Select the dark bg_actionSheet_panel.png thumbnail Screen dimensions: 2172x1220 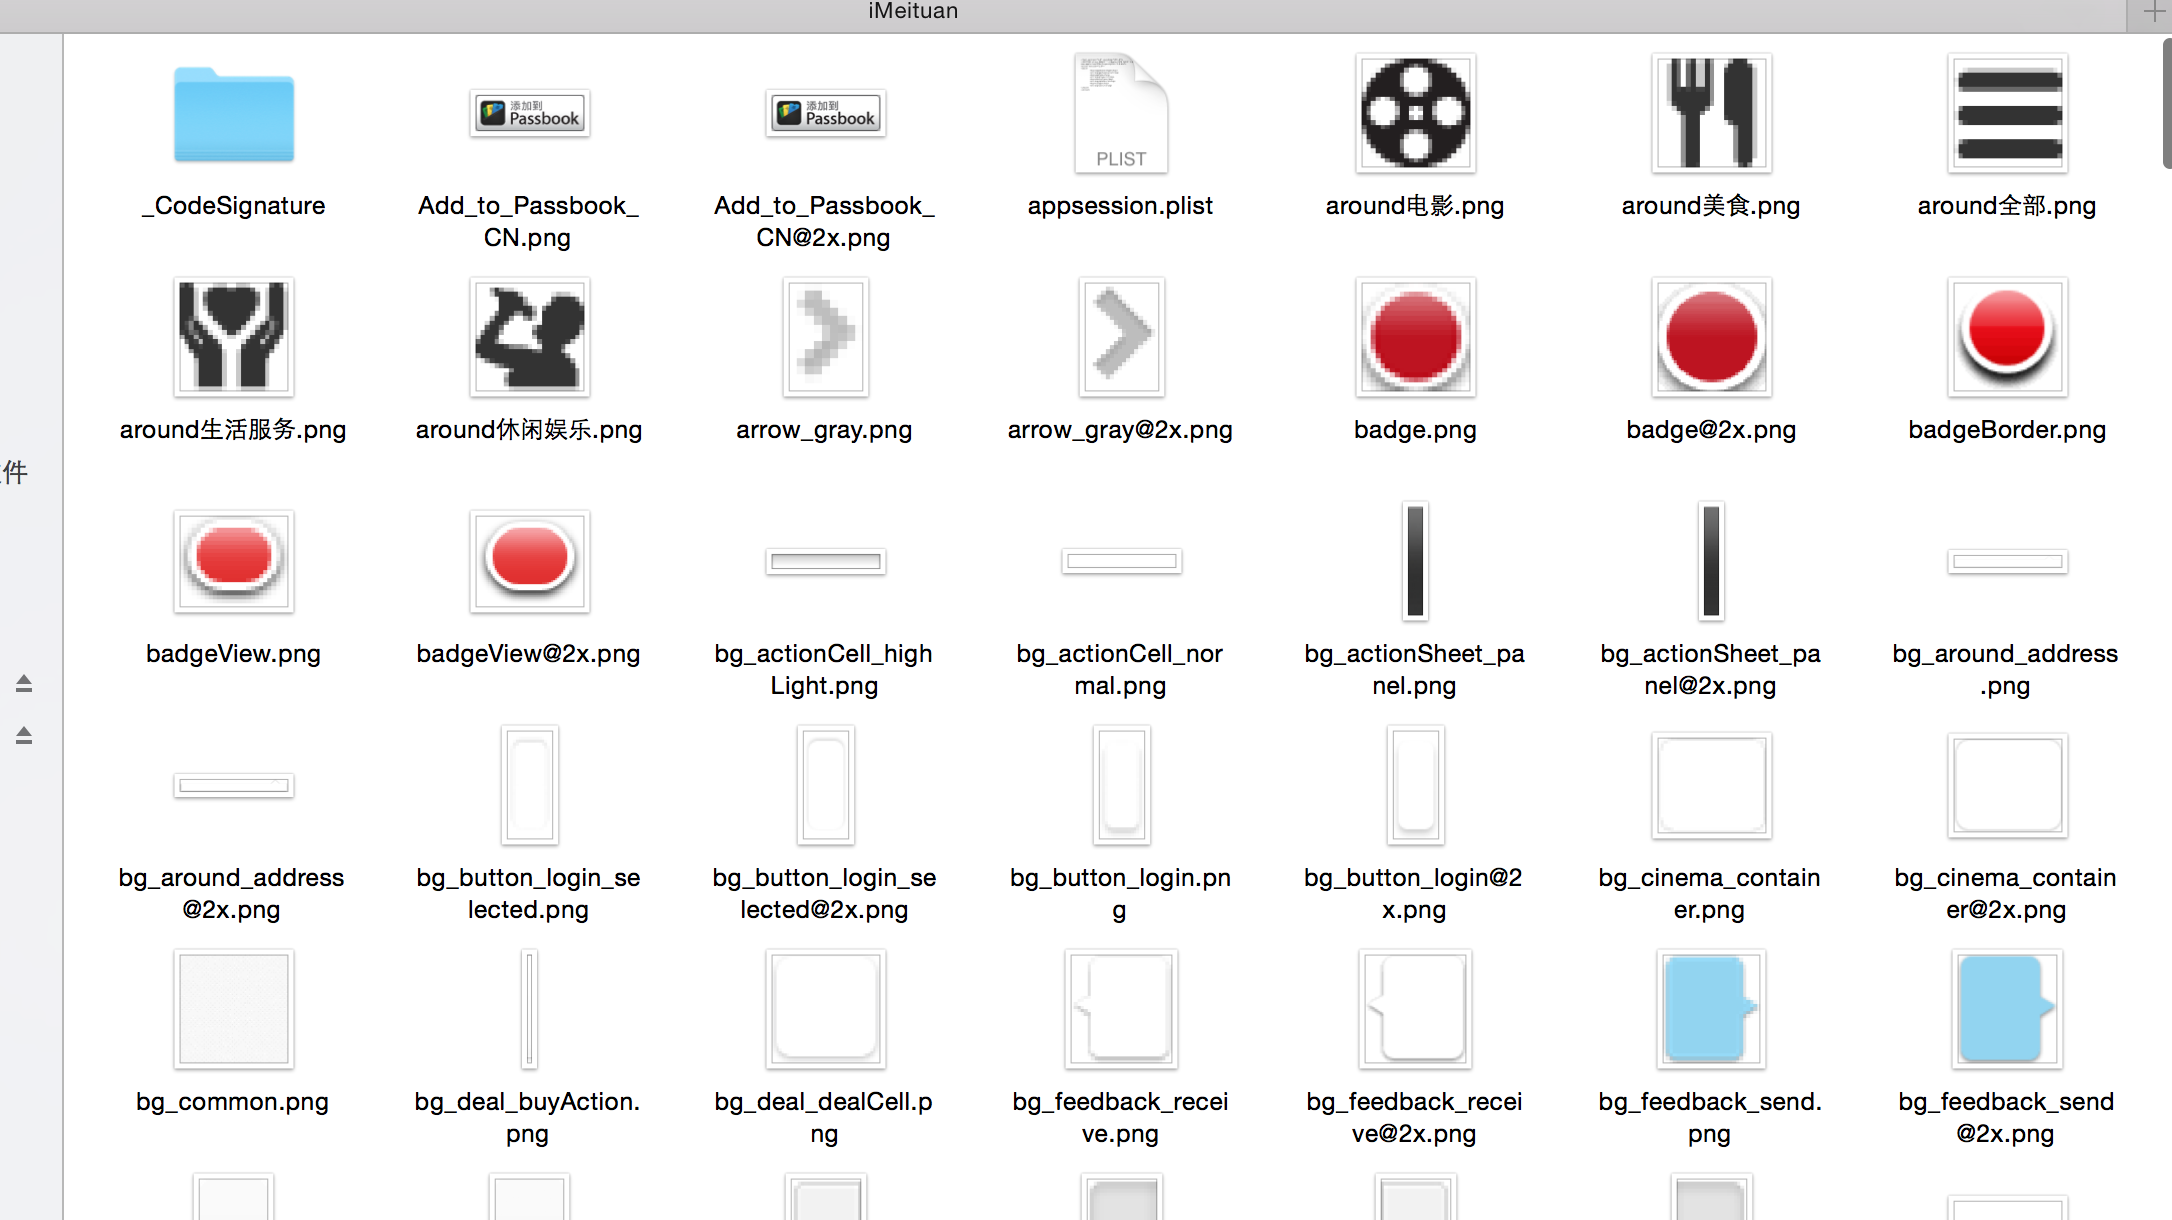1415,561
